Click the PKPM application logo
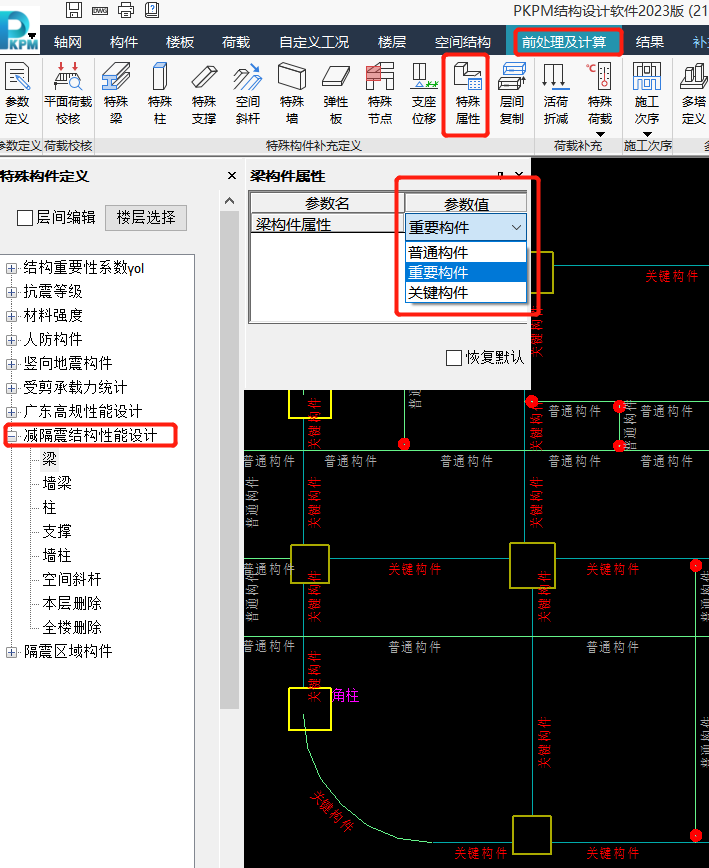The image size is (709, 868). click(19, 29)
